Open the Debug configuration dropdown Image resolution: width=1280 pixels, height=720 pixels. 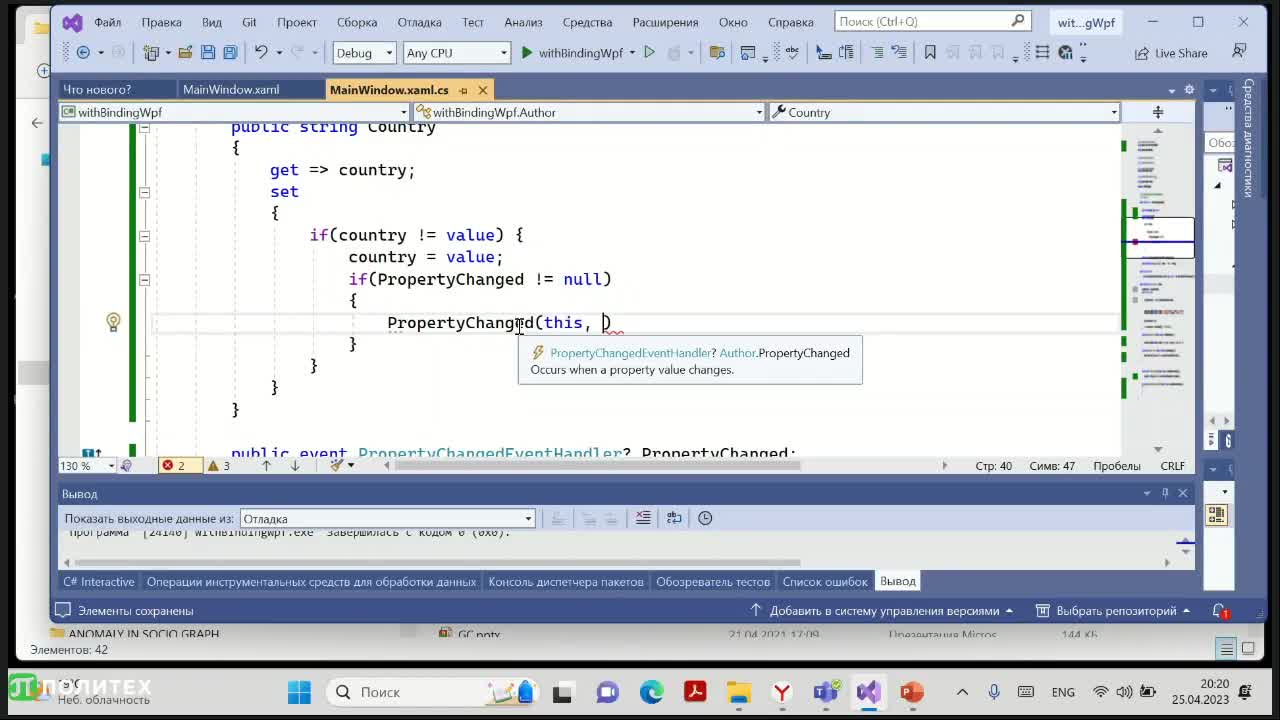(x=364, y=53)
